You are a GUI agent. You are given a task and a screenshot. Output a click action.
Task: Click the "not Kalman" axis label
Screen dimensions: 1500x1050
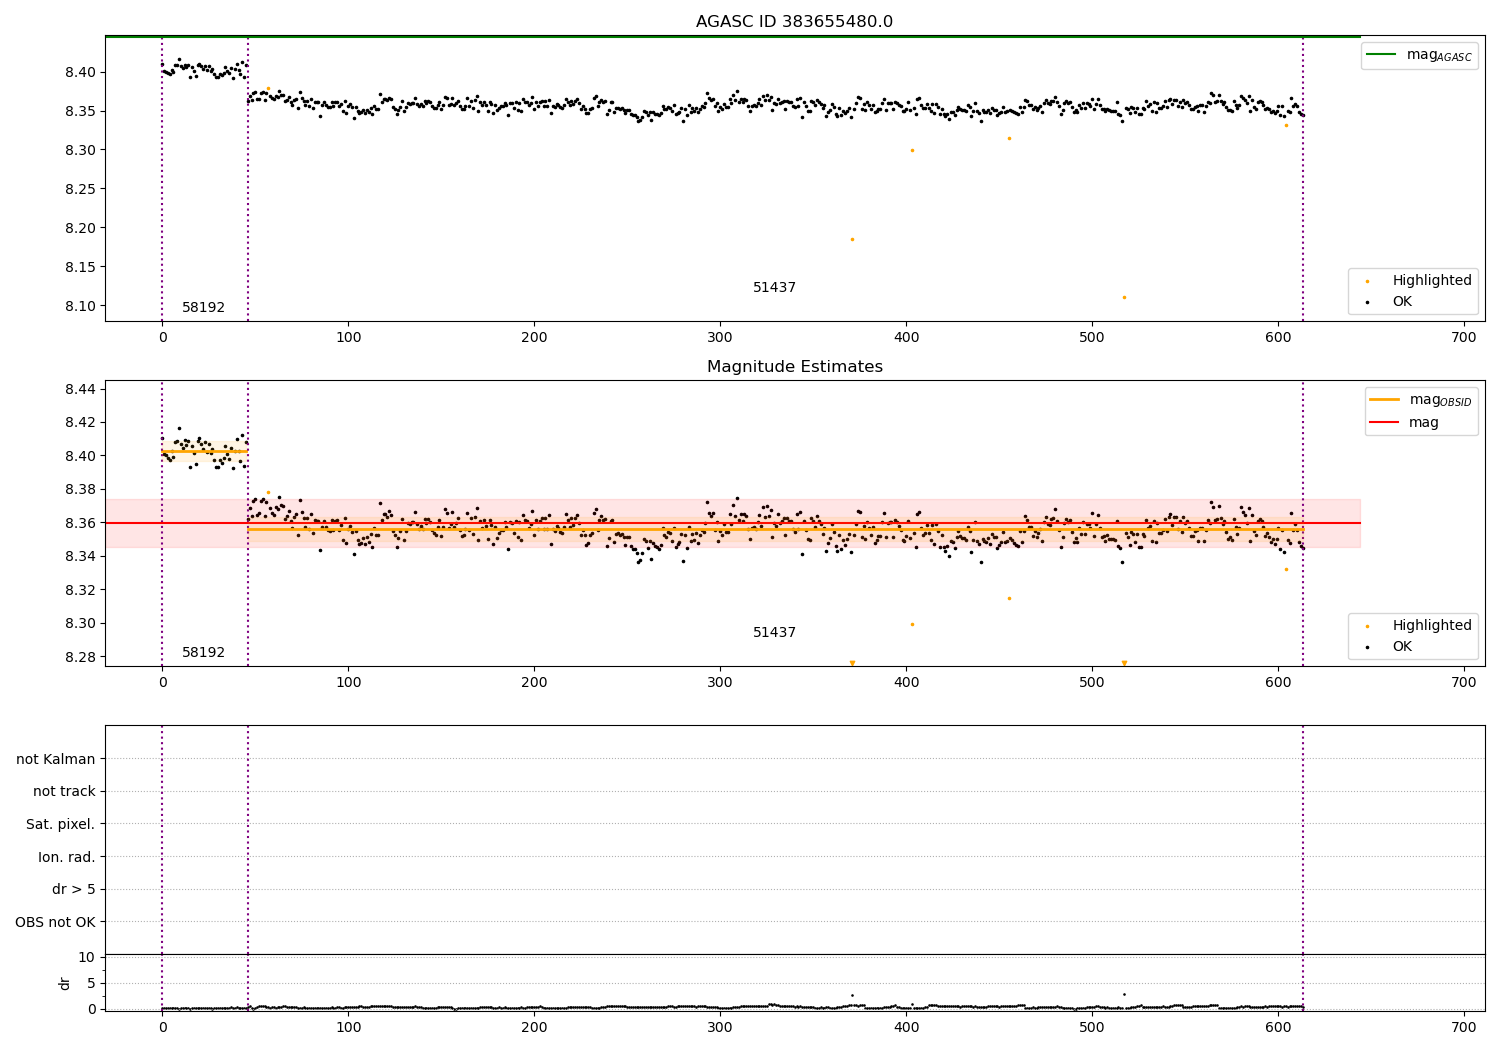pyautogui.click(x=56, y=759)
